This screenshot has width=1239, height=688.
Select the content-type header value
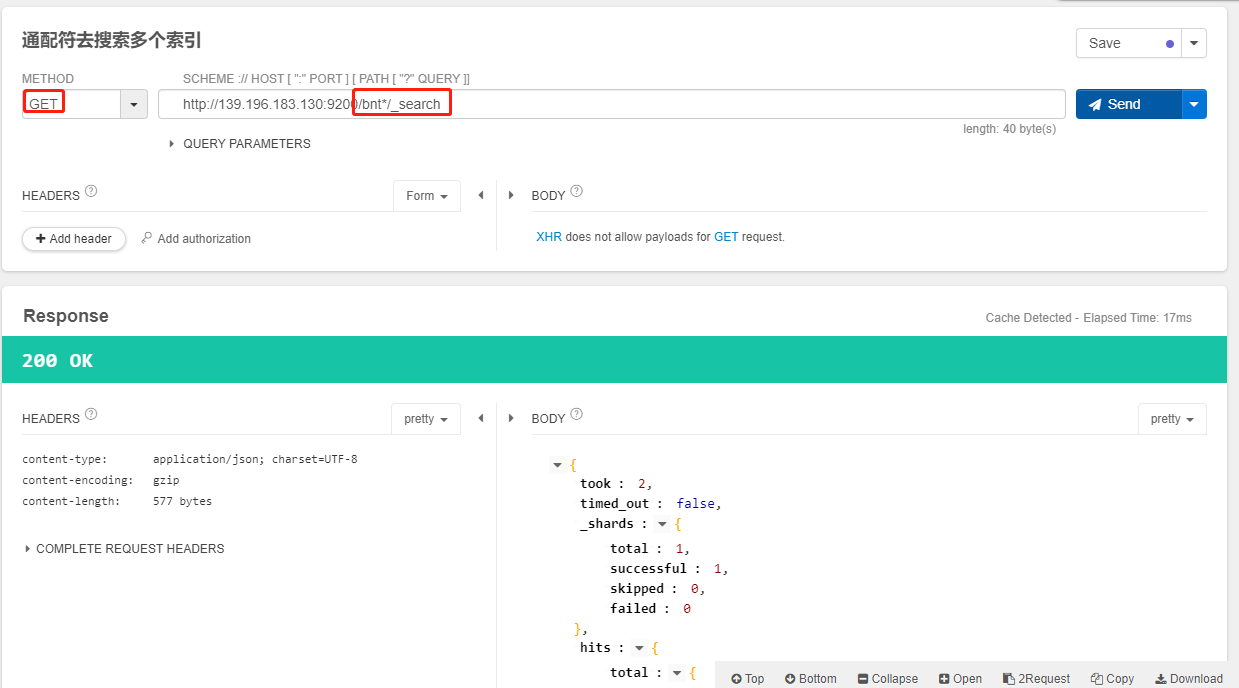coord(255,459)
